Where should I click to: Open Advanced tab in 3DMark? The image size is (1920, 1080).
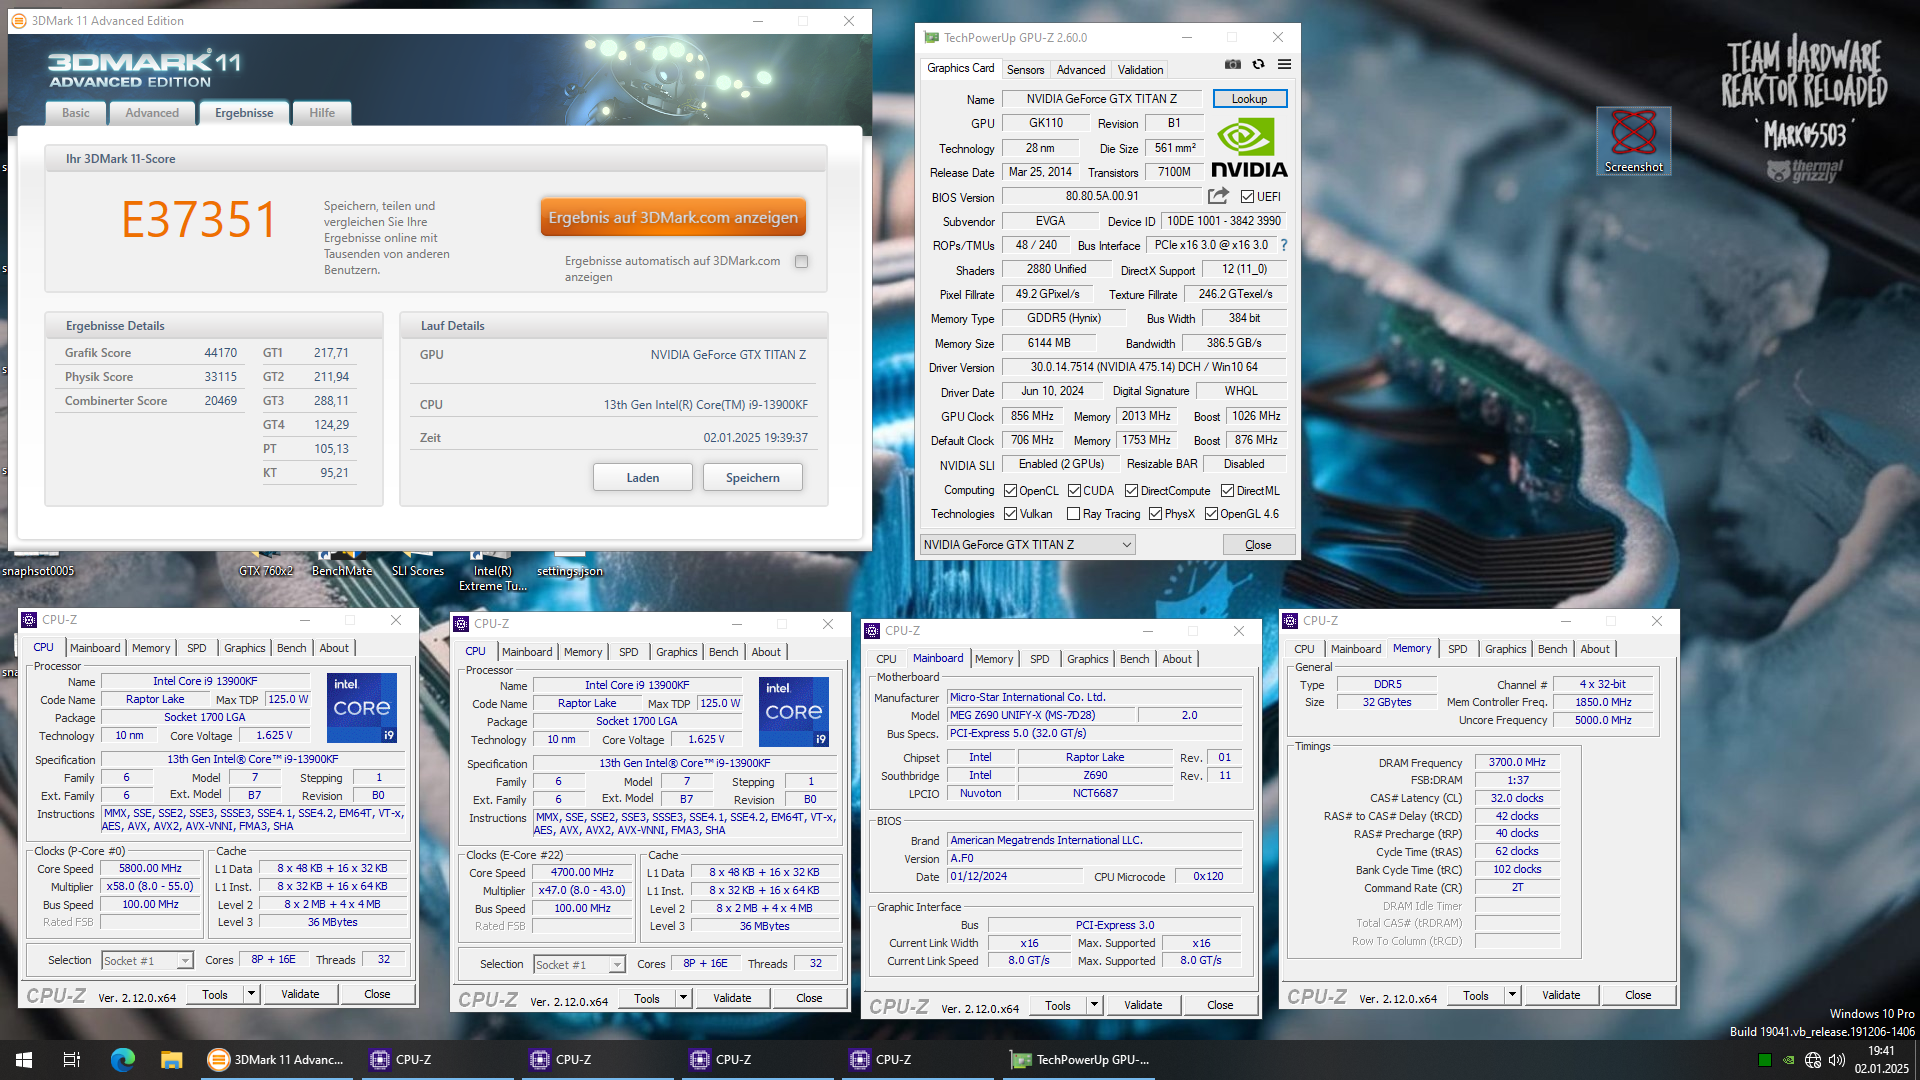click(x=152, y=113)
